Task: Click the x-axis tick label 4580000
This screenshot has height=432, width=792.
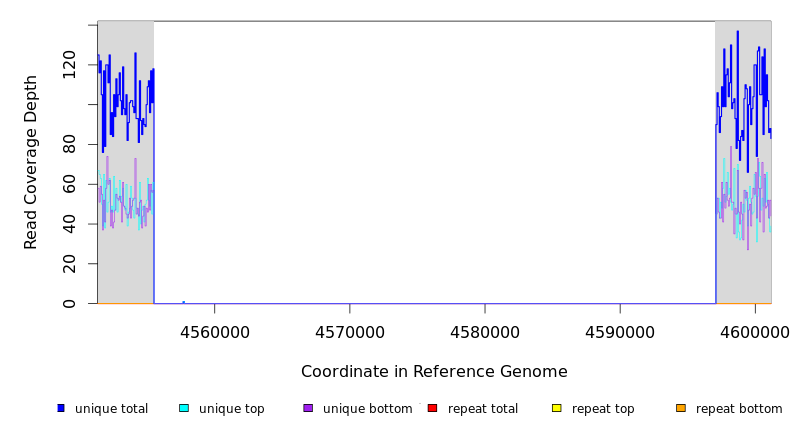Action: click(485, 331)
